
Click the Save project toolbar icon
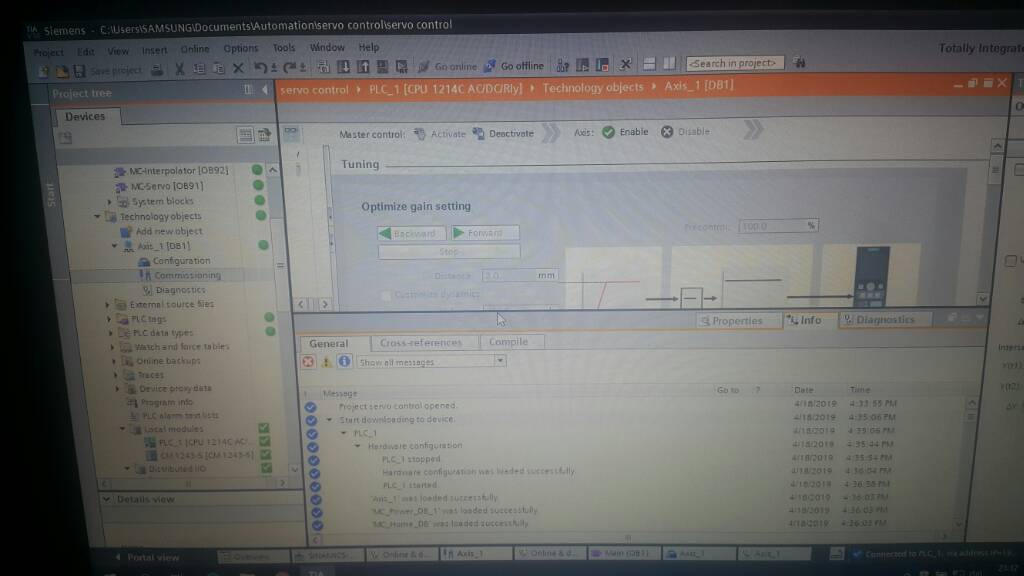click(x=79, y=71)
